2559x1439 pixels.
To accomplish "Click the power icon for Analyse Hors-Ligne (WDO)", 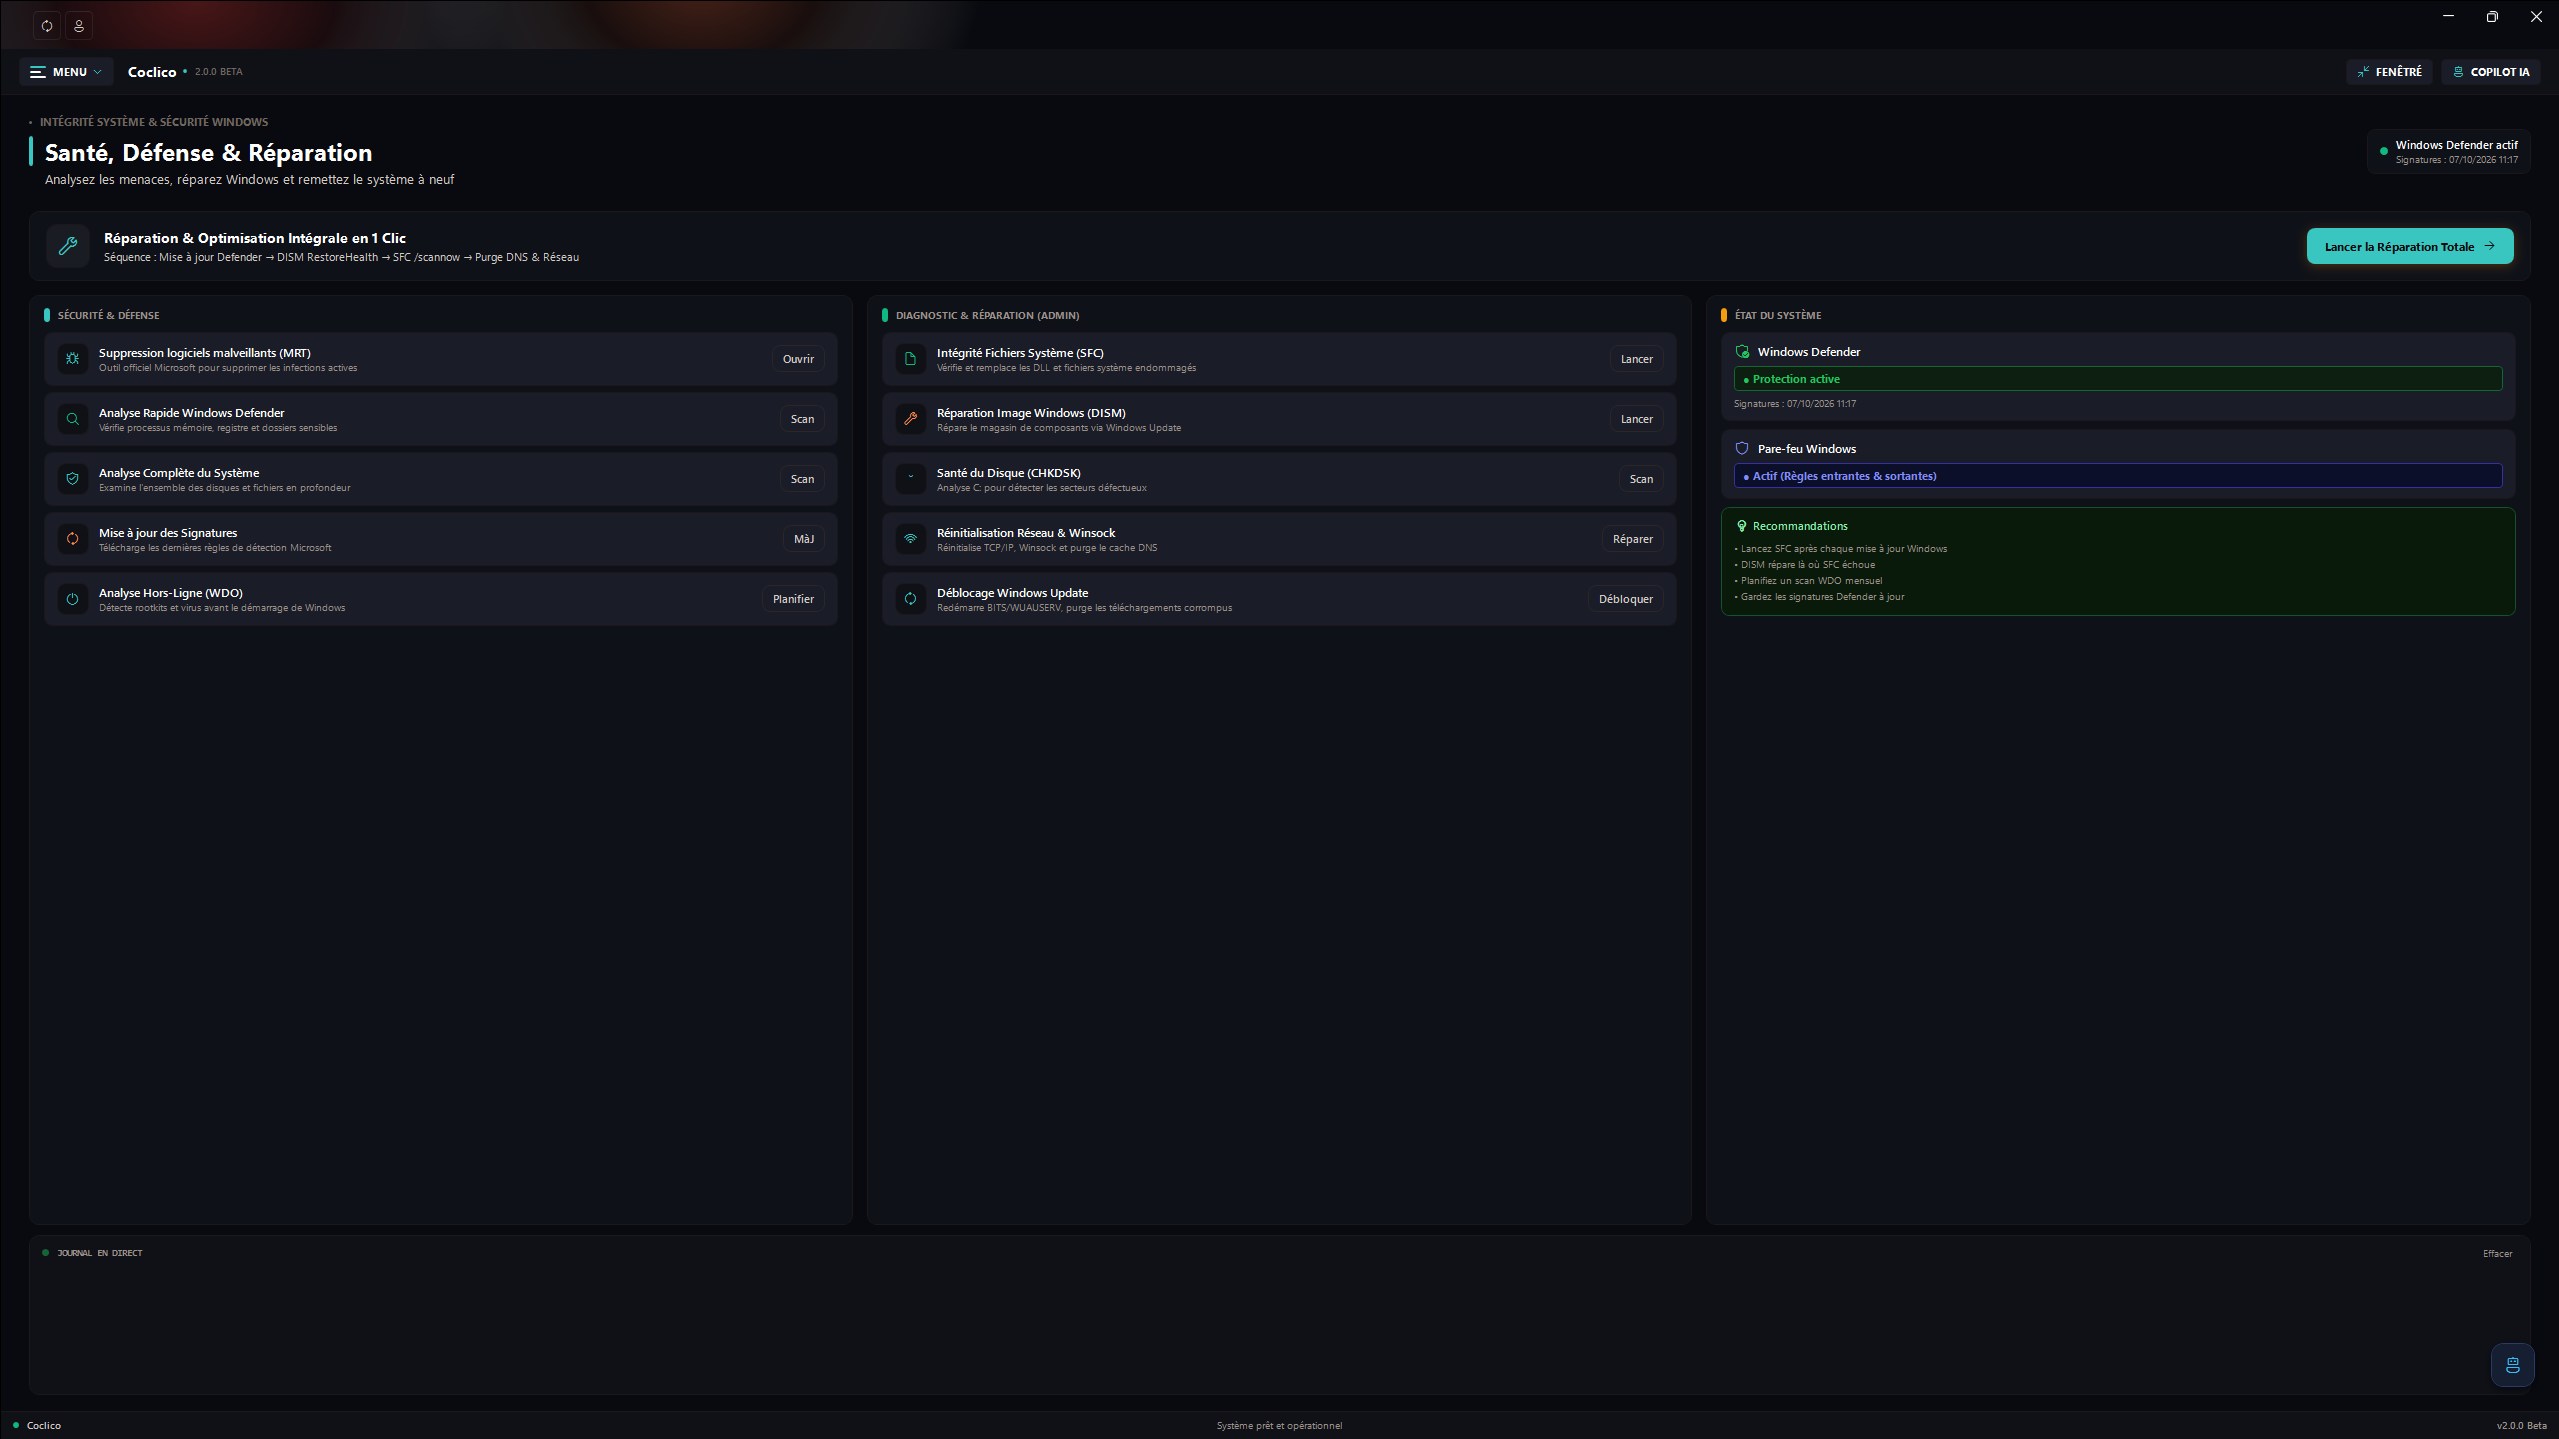I will click(x=72, y=599).
